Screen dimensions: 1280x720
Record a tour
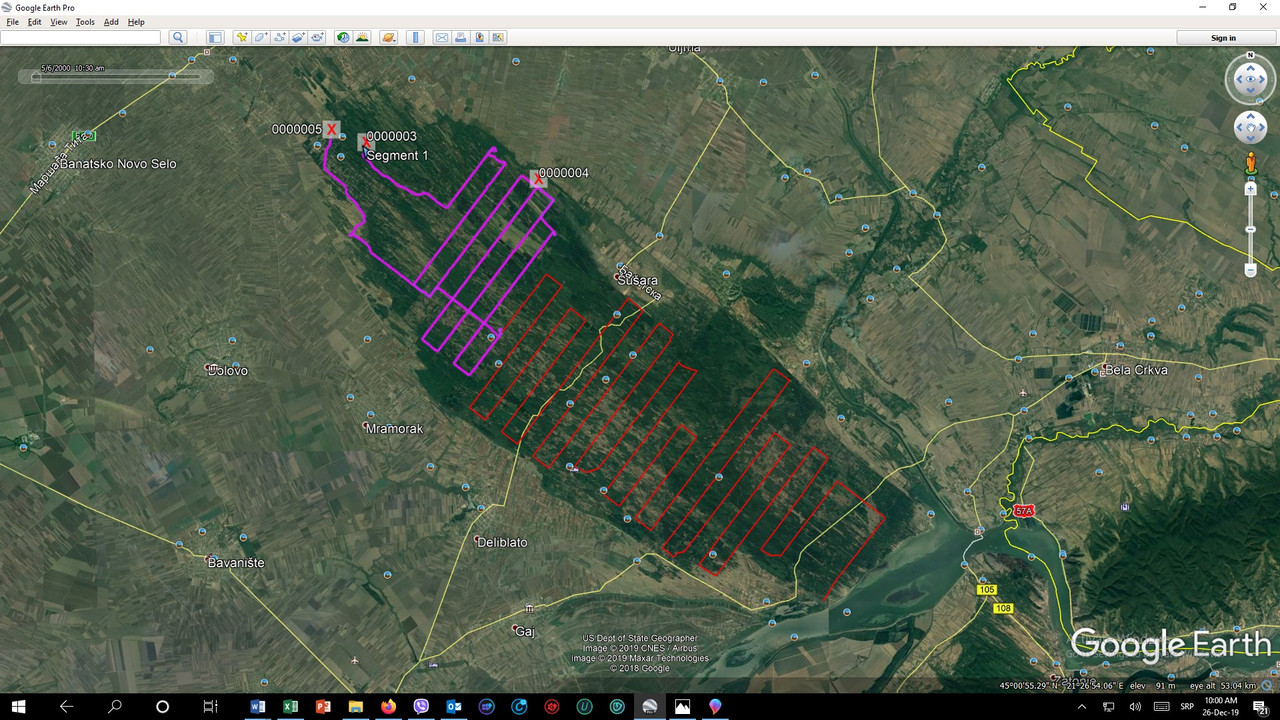317,37
